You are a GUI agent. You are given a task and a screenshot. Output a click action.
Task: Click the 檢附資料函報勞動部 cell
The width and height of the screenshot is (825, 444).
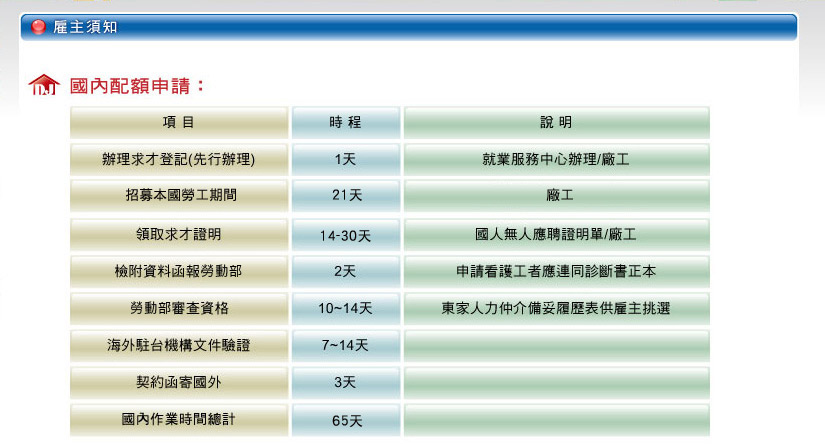178,272
